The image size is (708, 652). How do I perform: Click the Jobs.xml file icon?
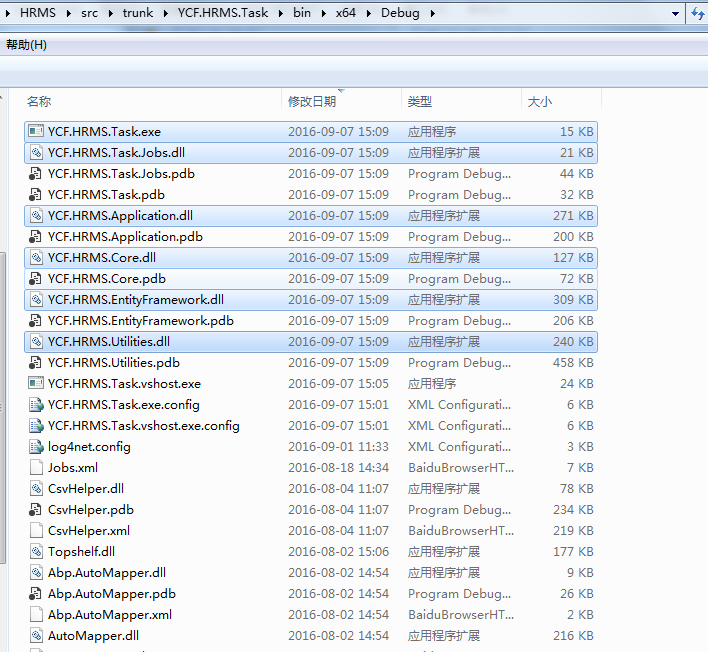tap(36, 467)
